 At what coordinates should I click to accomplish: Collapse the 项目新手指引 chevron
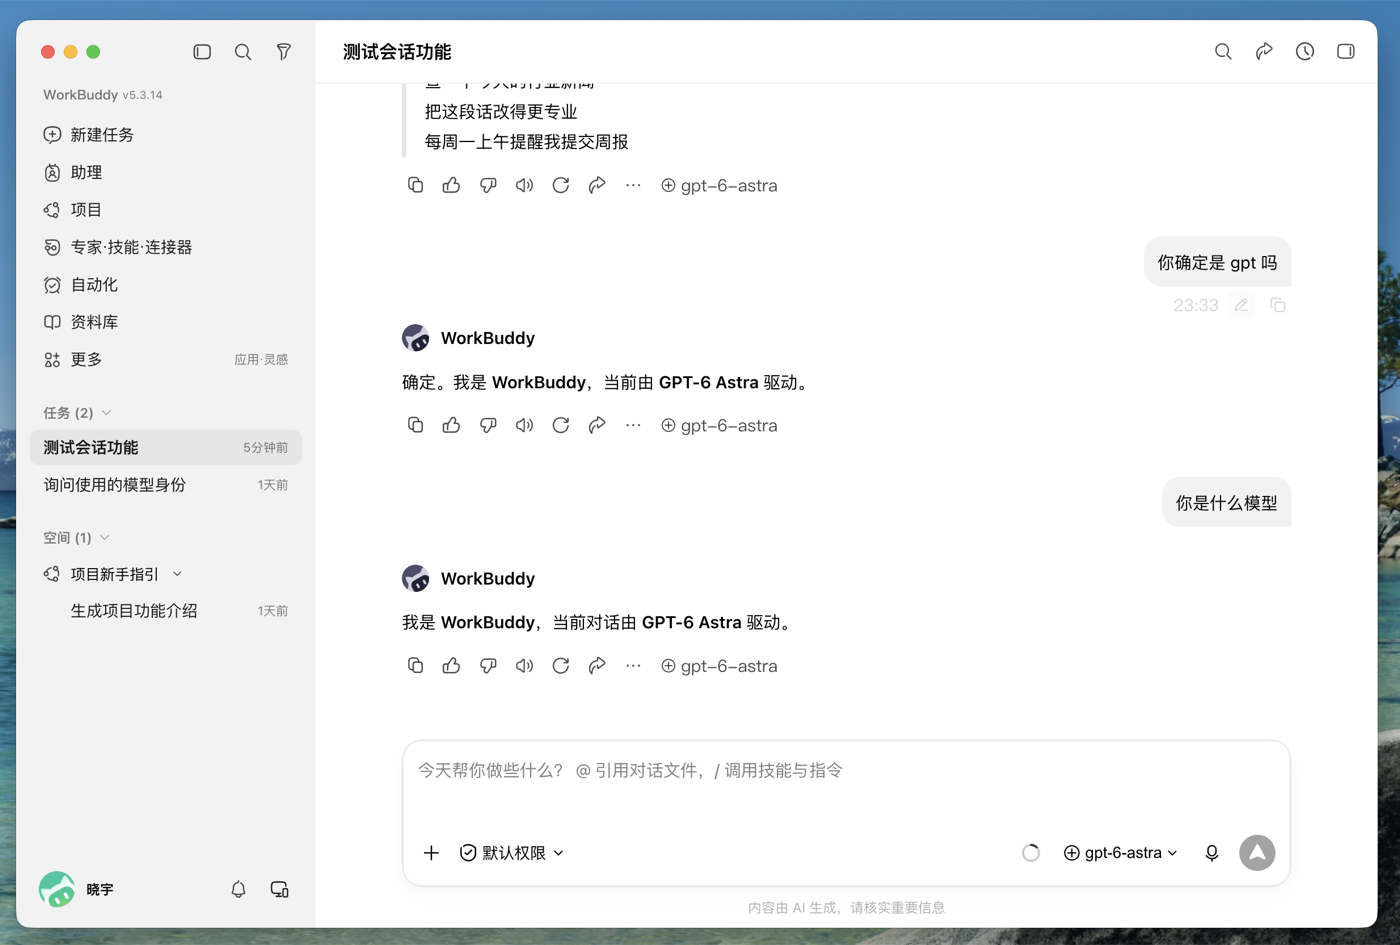177,574
